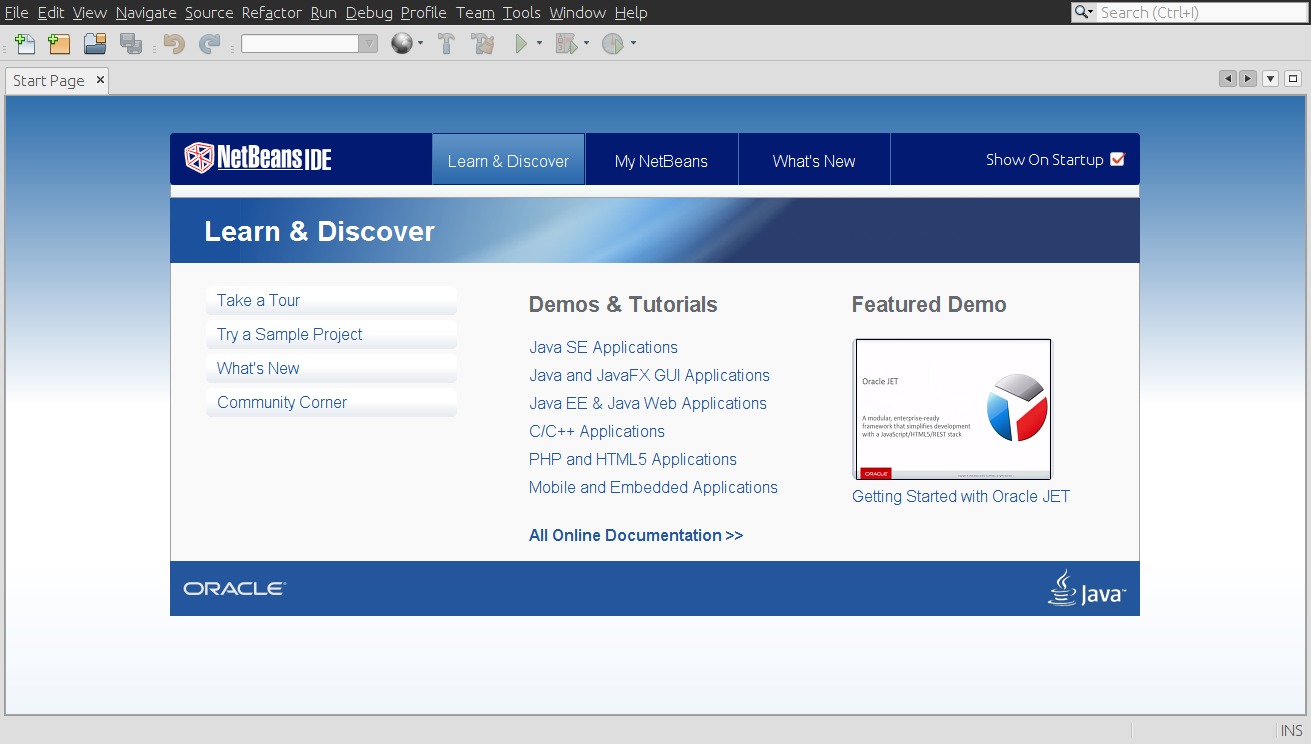Switch to the My NetBeans tab

pos(661,160)
